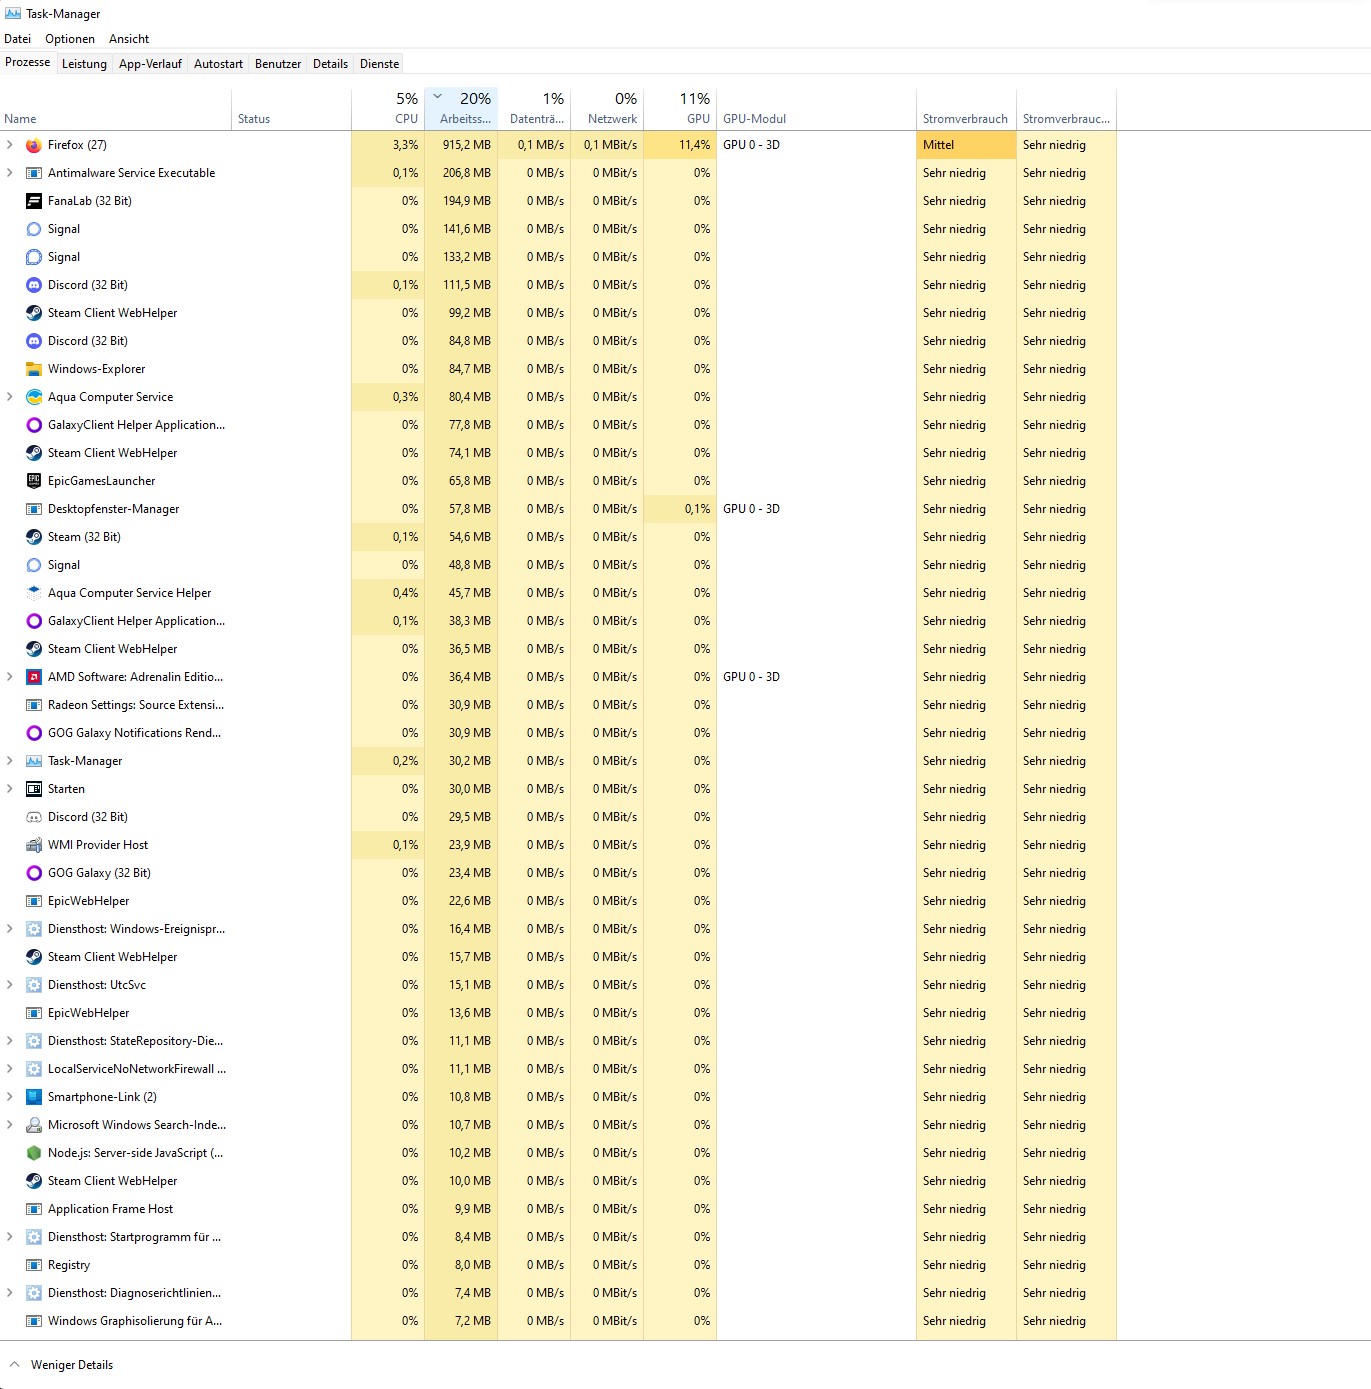Click the Mittel power usage cell

click(966, 145)
